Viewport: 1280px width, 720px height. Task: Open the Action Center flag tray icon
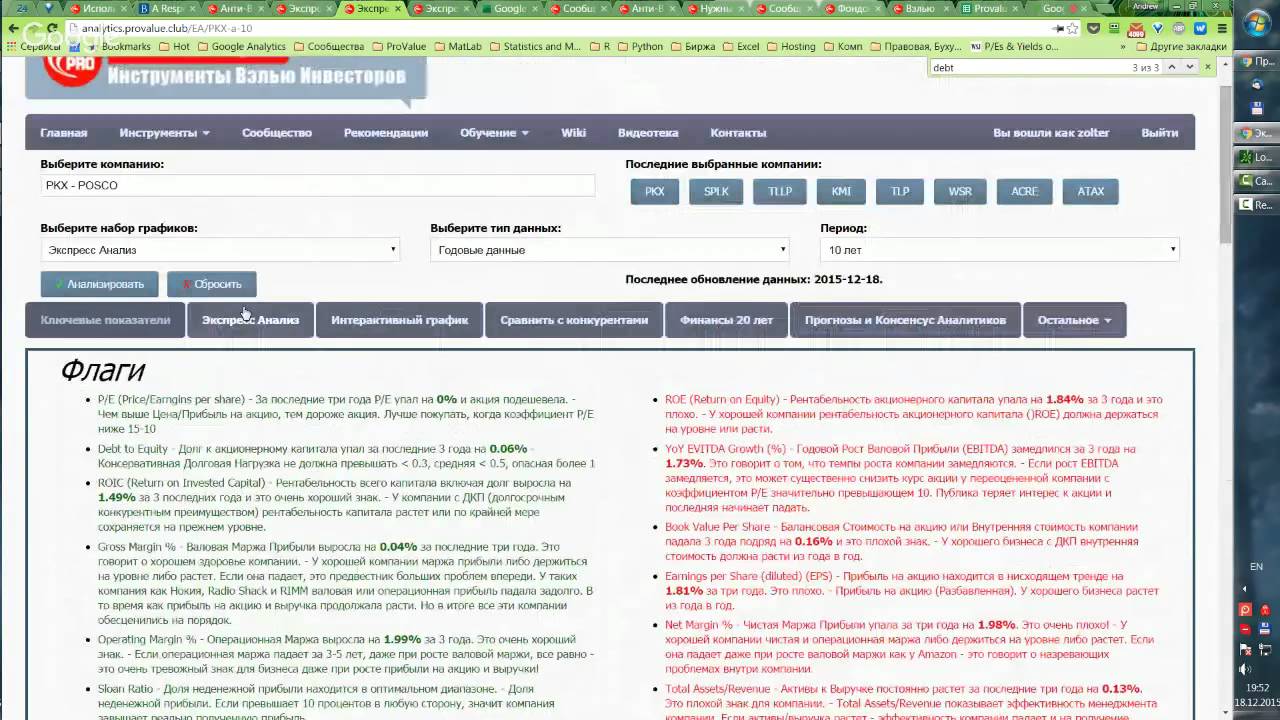1245,649
